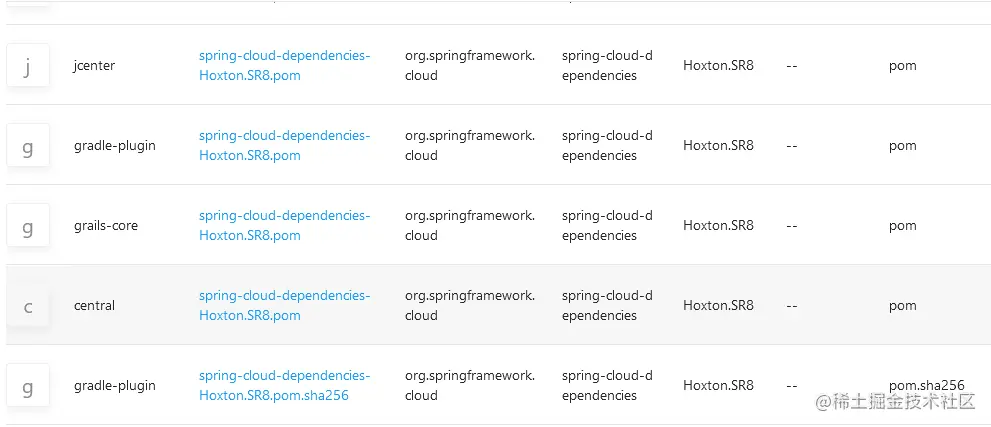
Task: Click spring-cloud-dependencies artifact in grails-core row
Action: (x=606, y=225)
